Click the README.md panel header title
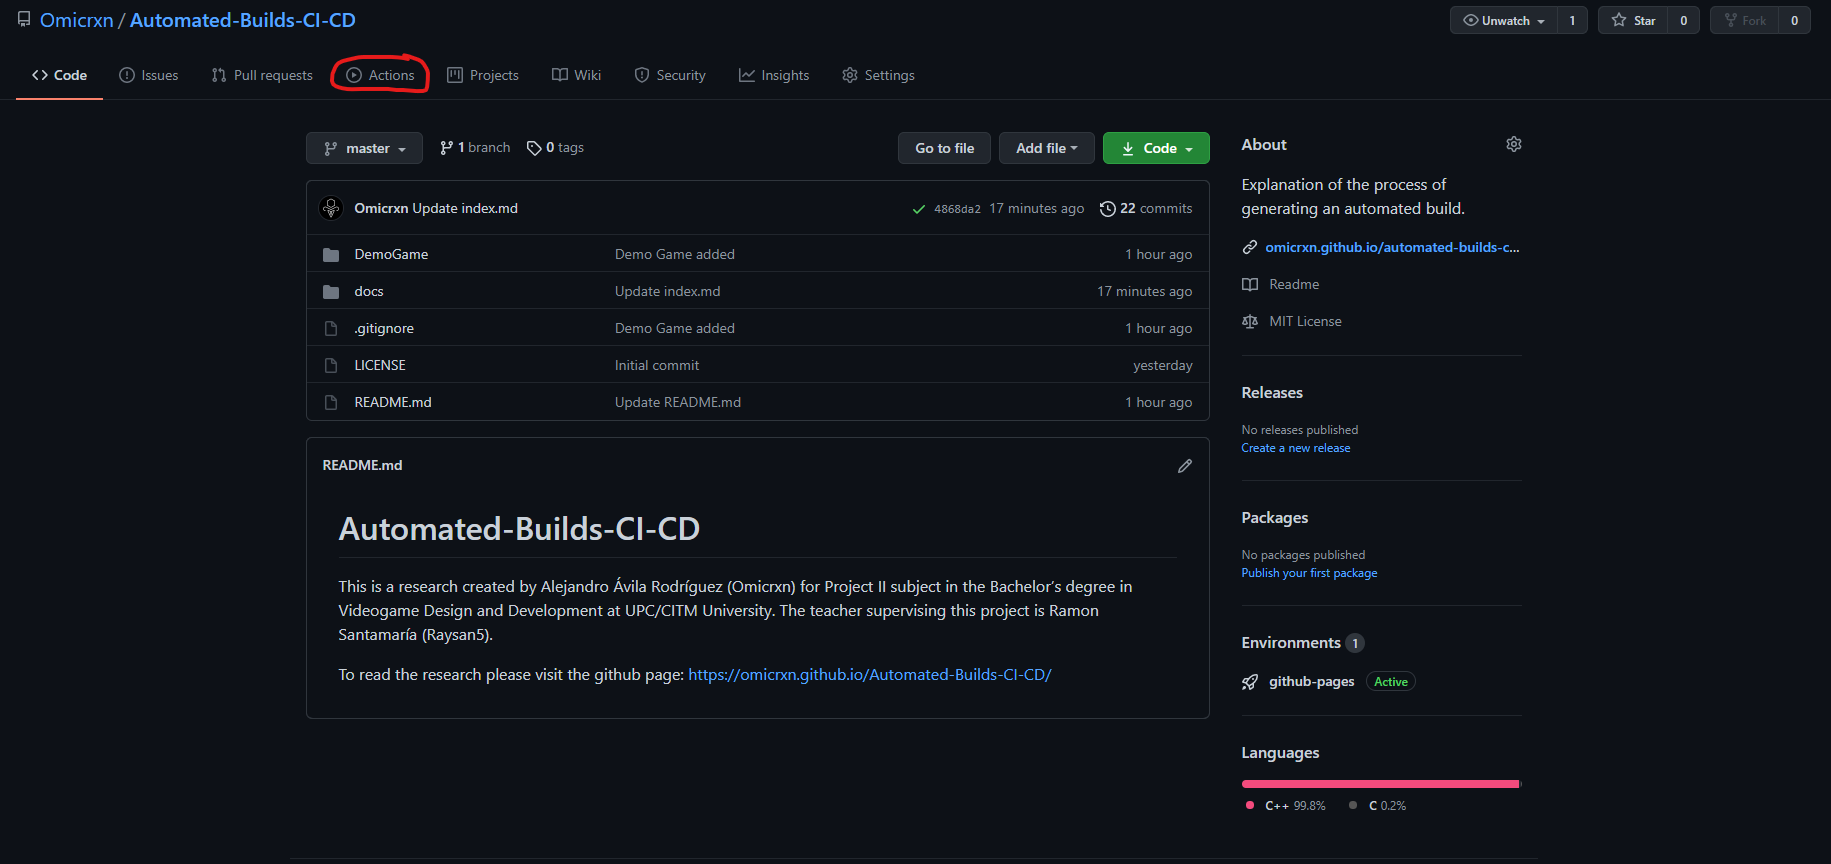The width and height of the screenshot is (1831, 864). (362, 466)
